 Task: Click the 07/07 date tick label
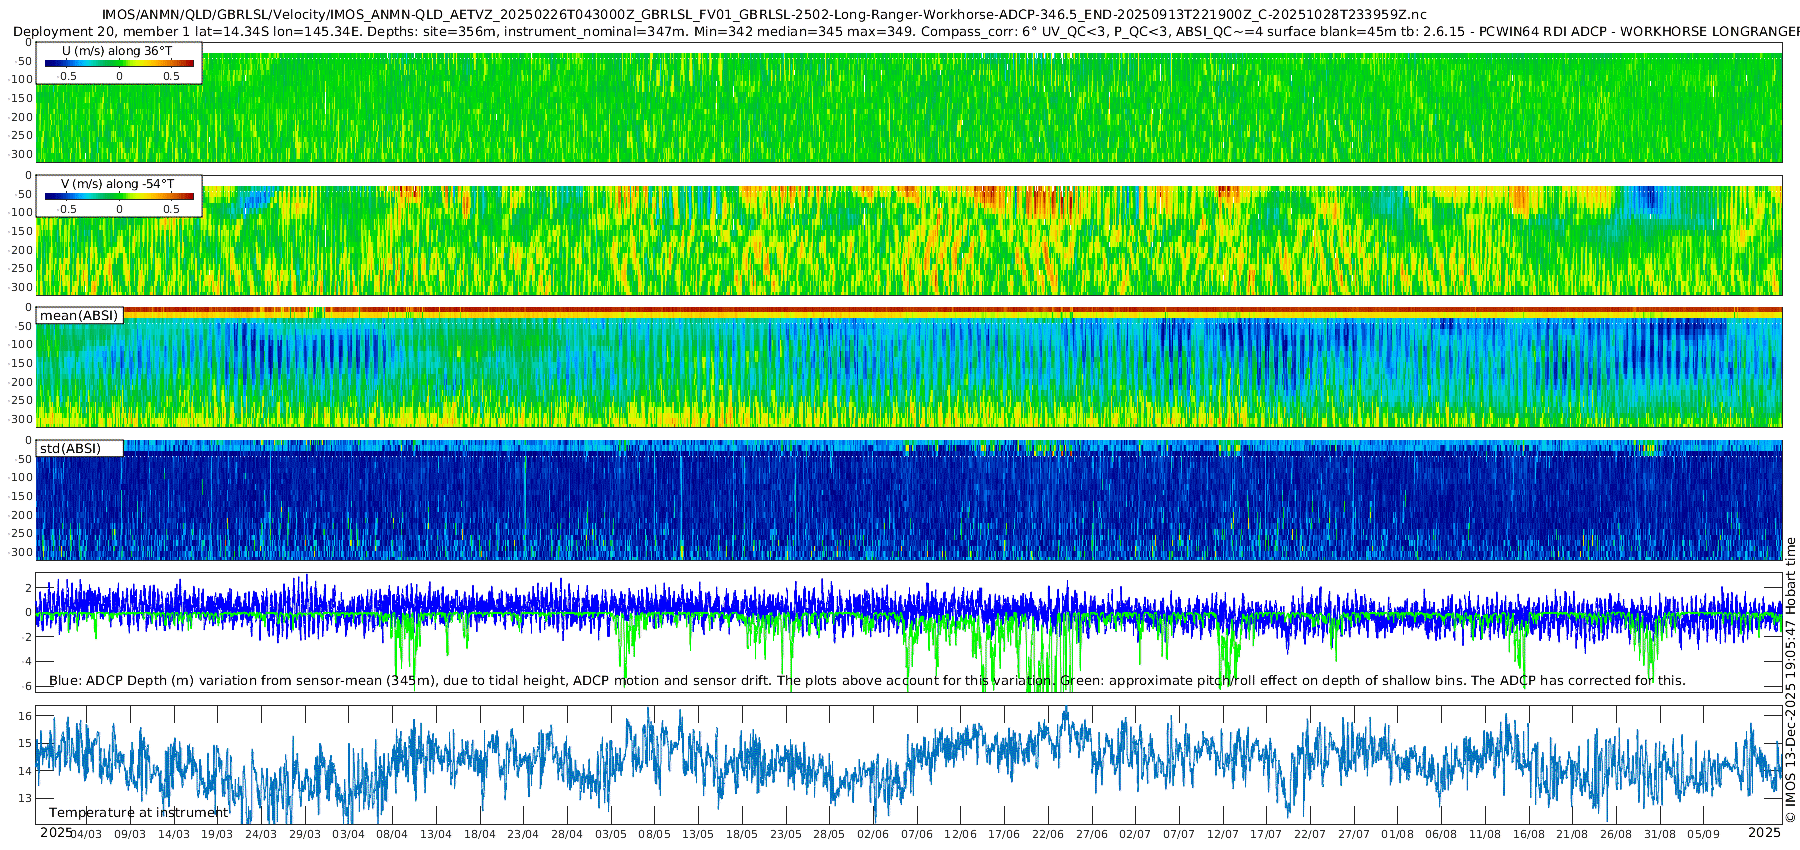pyautogui.click(x=1179, y=834)
